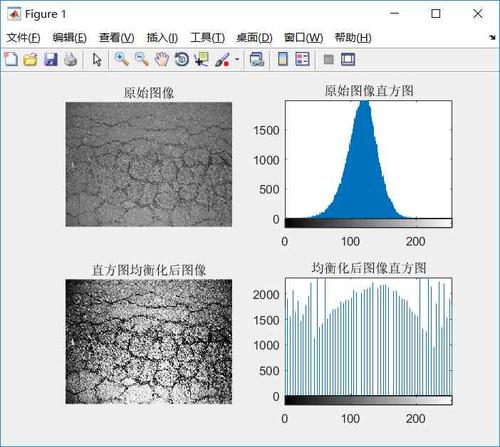Click the 1500 tick label on original histogram
This screenshot has width=500, height=447.
266,130
